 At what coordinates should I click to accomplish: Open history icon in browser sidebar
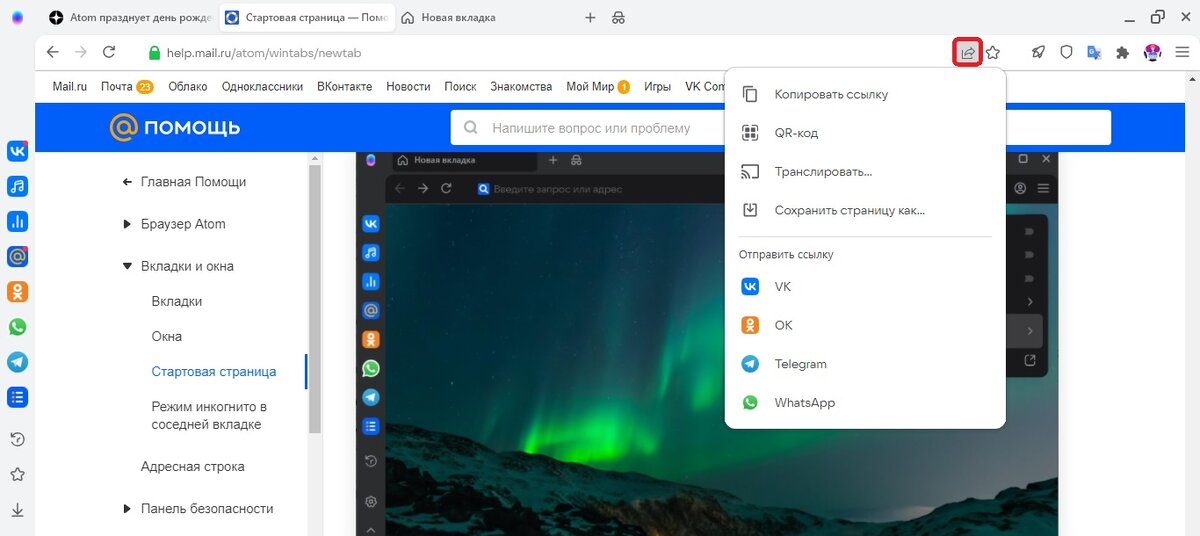tap(17, 439)
